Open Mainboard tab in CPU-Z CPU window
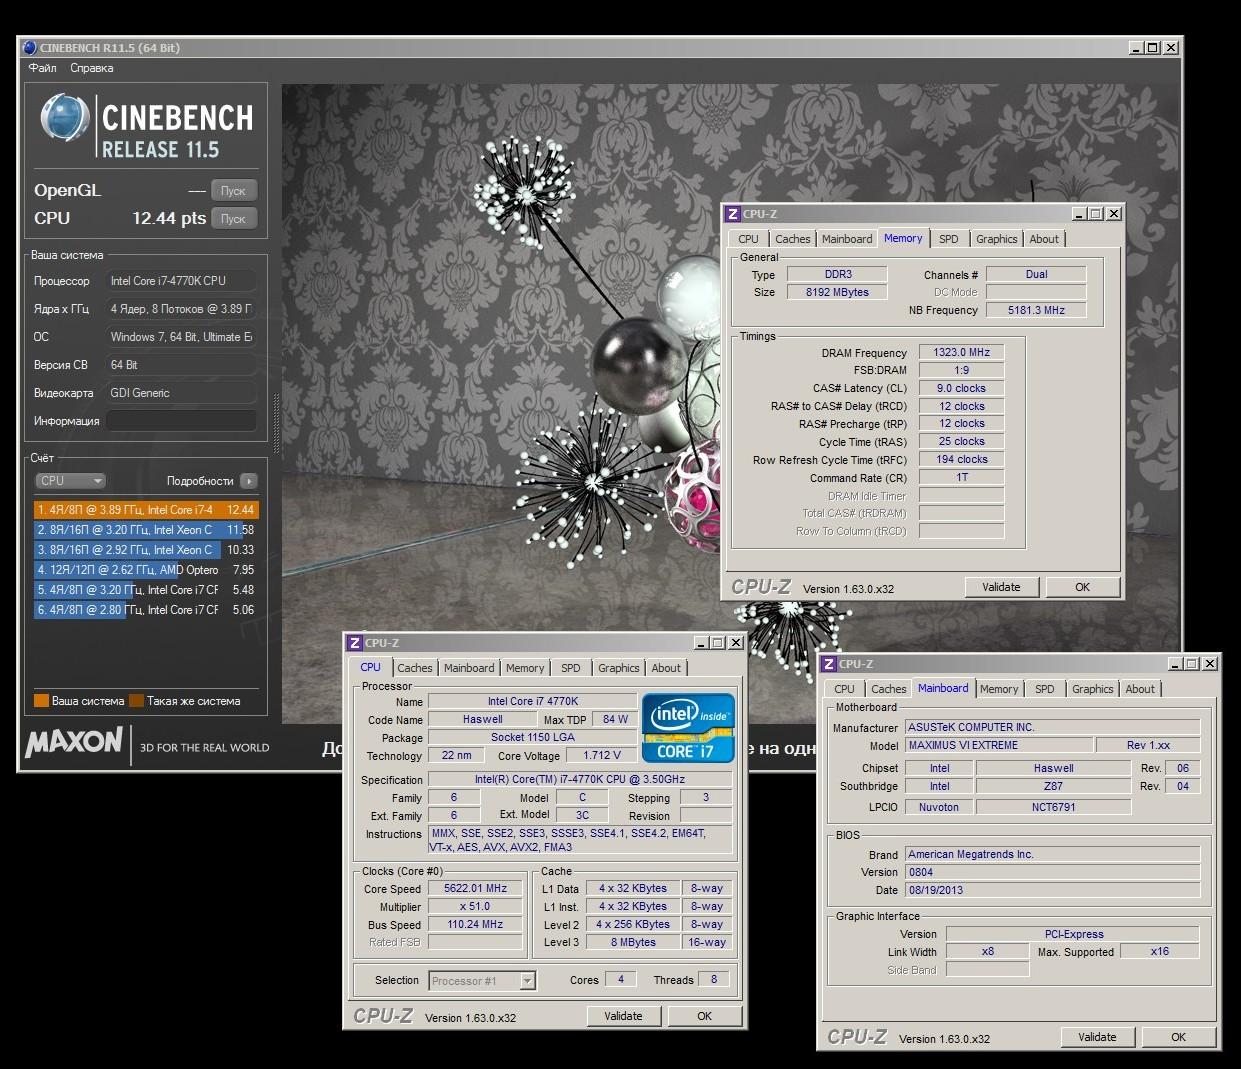The height and width of the screenshot is (1069, 1241). pyautogui.click(x=469, y=668)
